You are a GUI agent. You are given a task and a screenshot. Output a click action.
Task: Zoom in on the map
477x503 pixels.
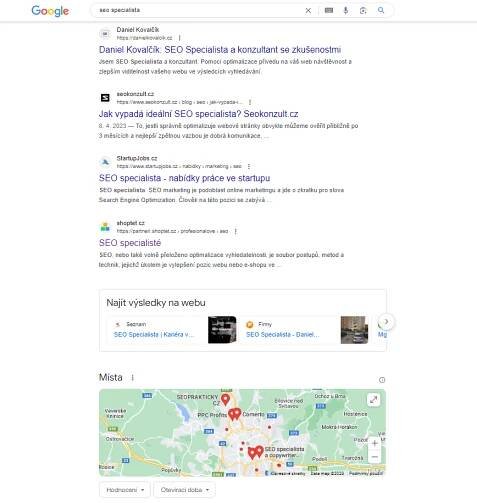tap(375, 443)
